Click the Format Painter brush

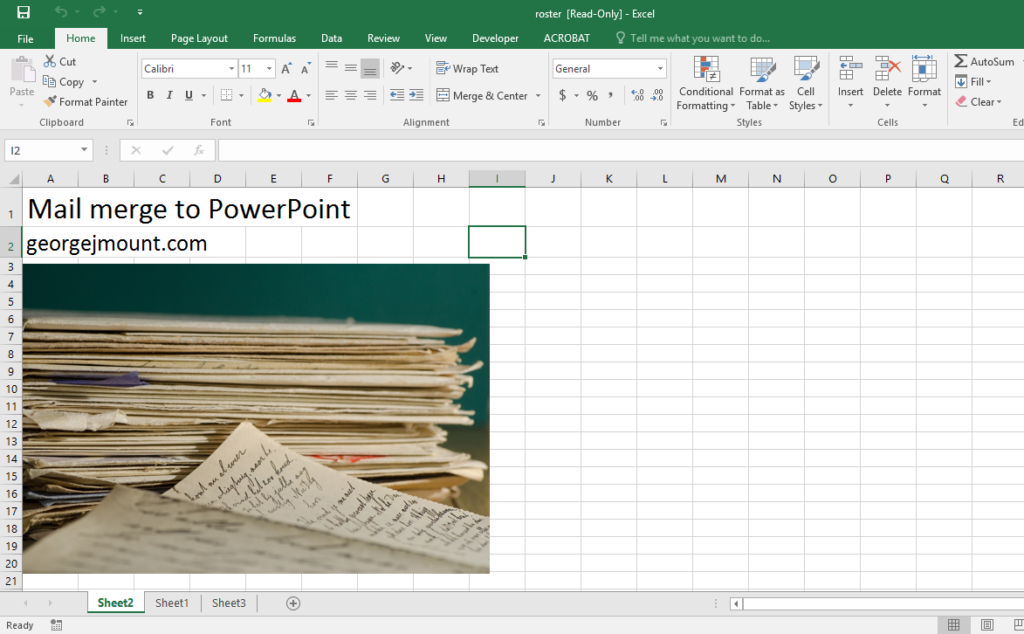click(51, 102)
